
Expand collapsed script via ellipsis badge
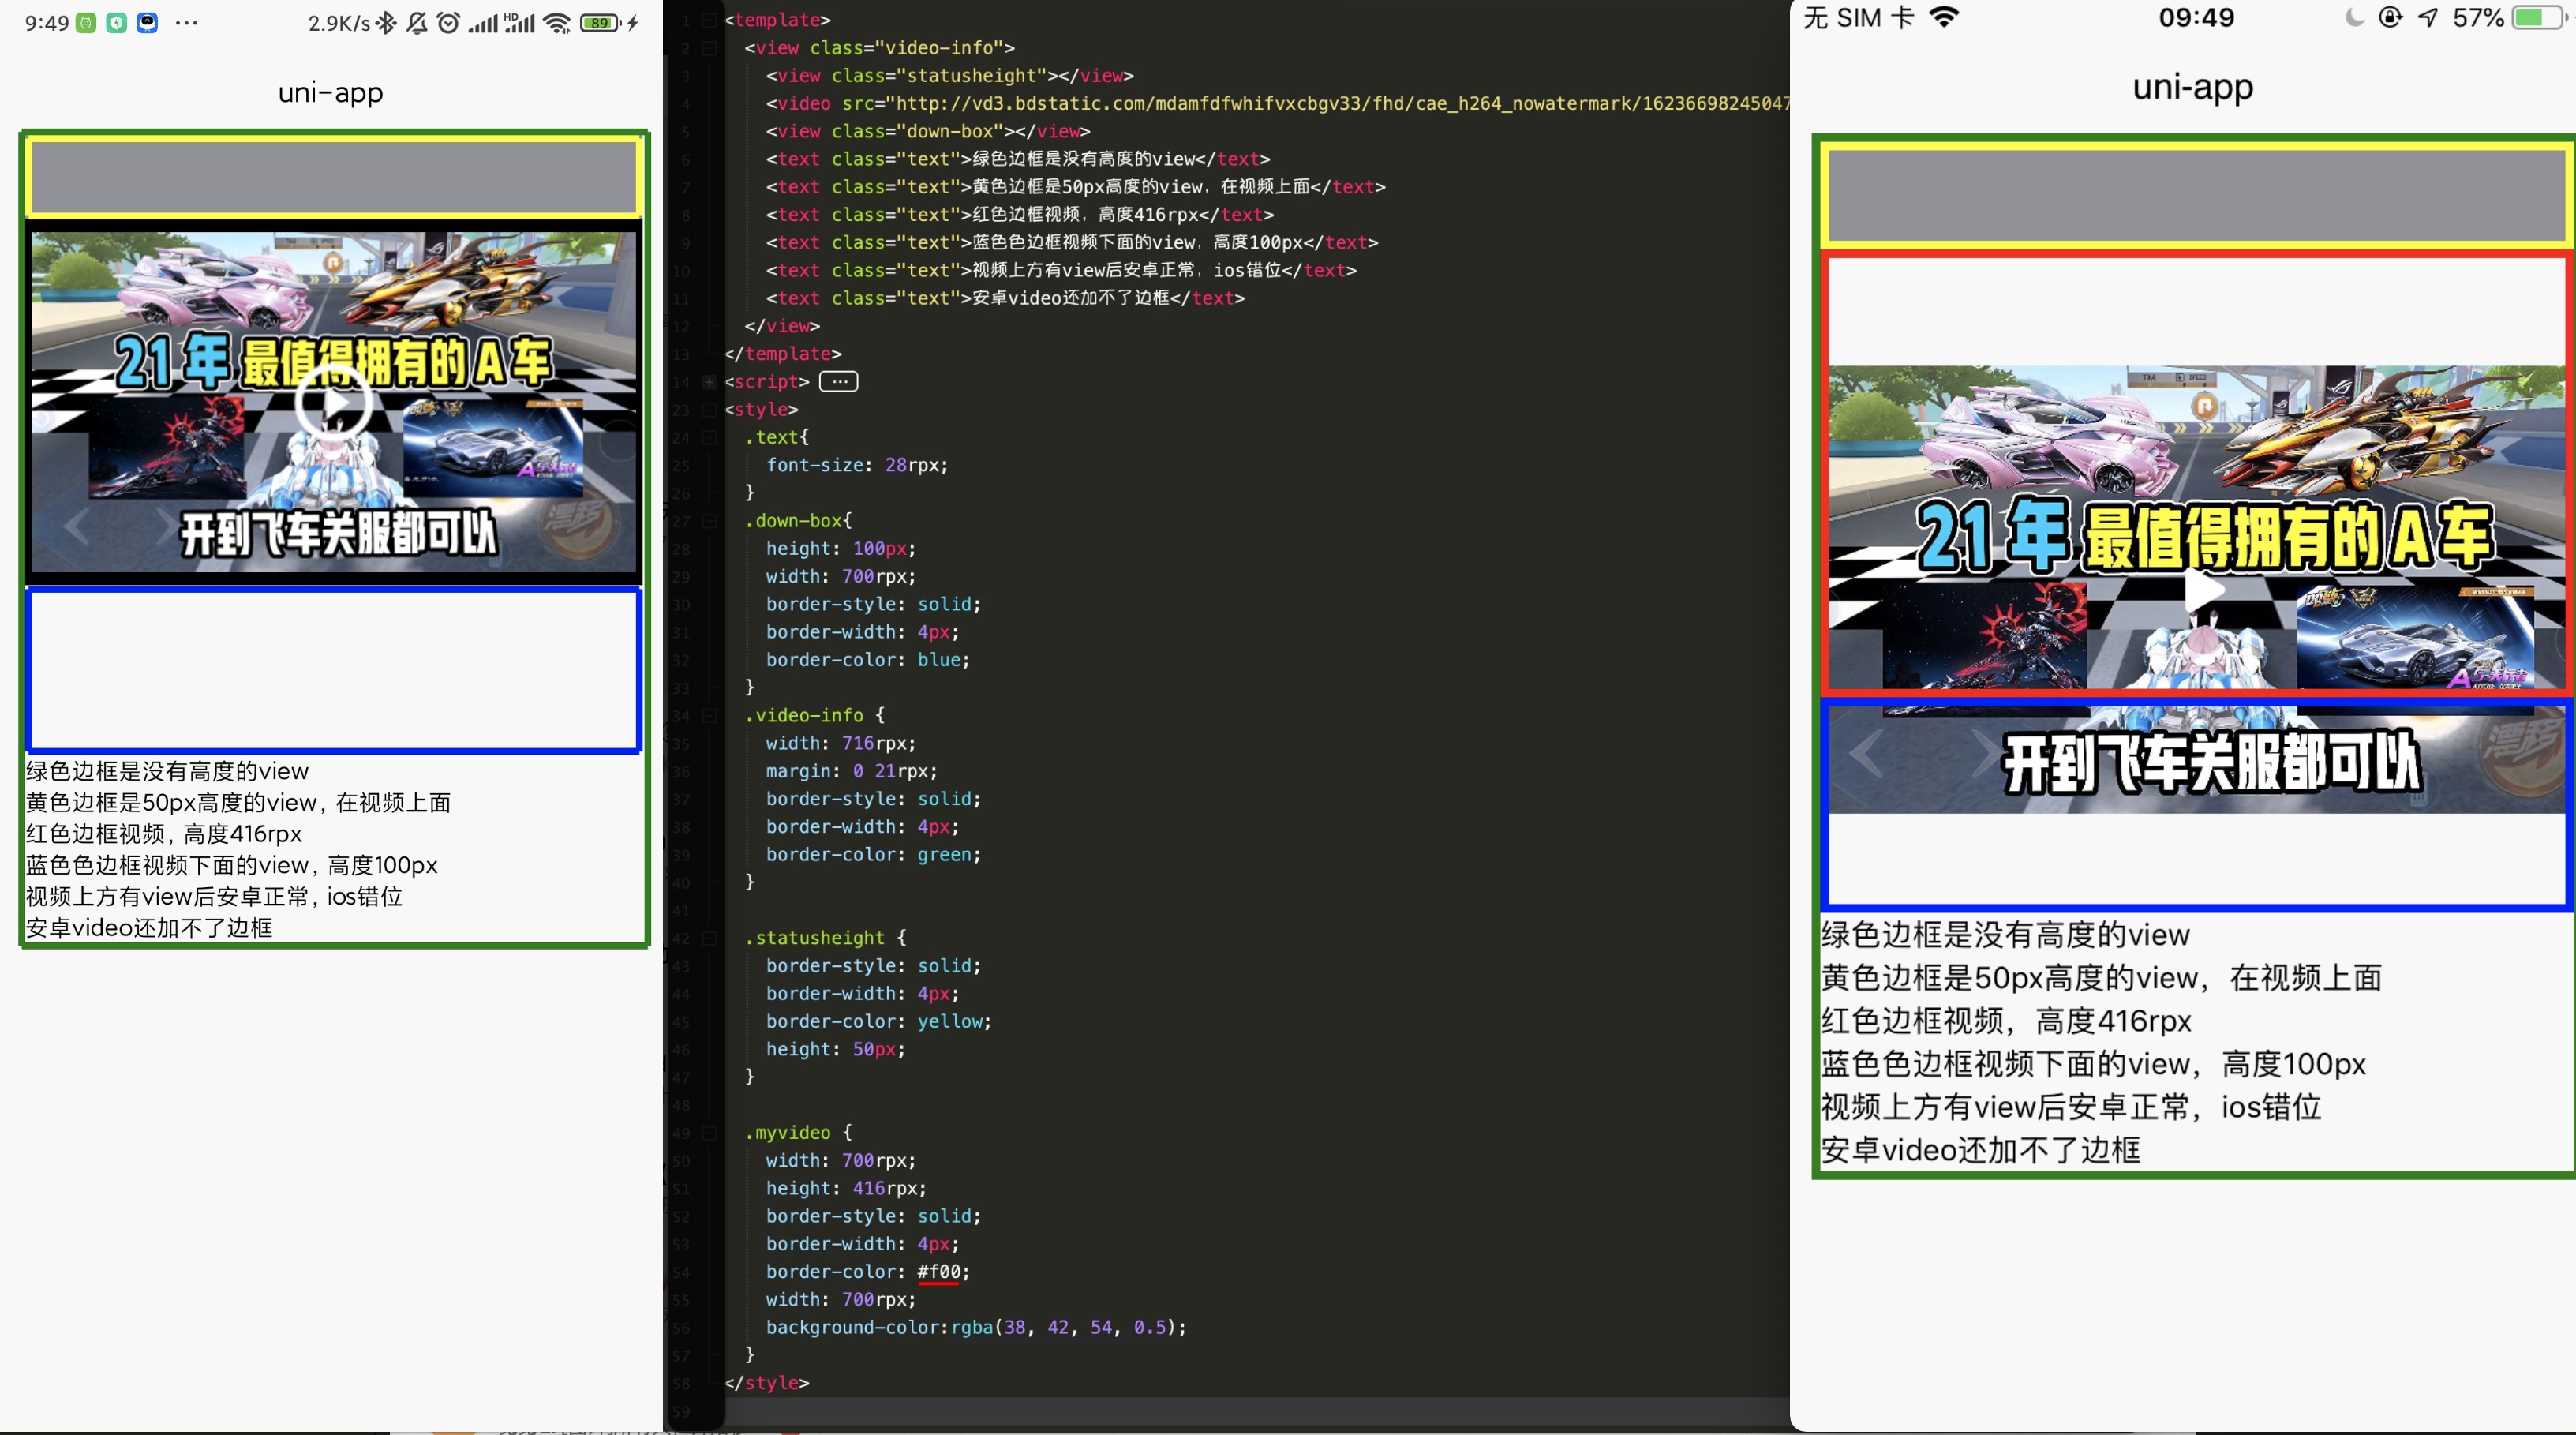(838, 382)
